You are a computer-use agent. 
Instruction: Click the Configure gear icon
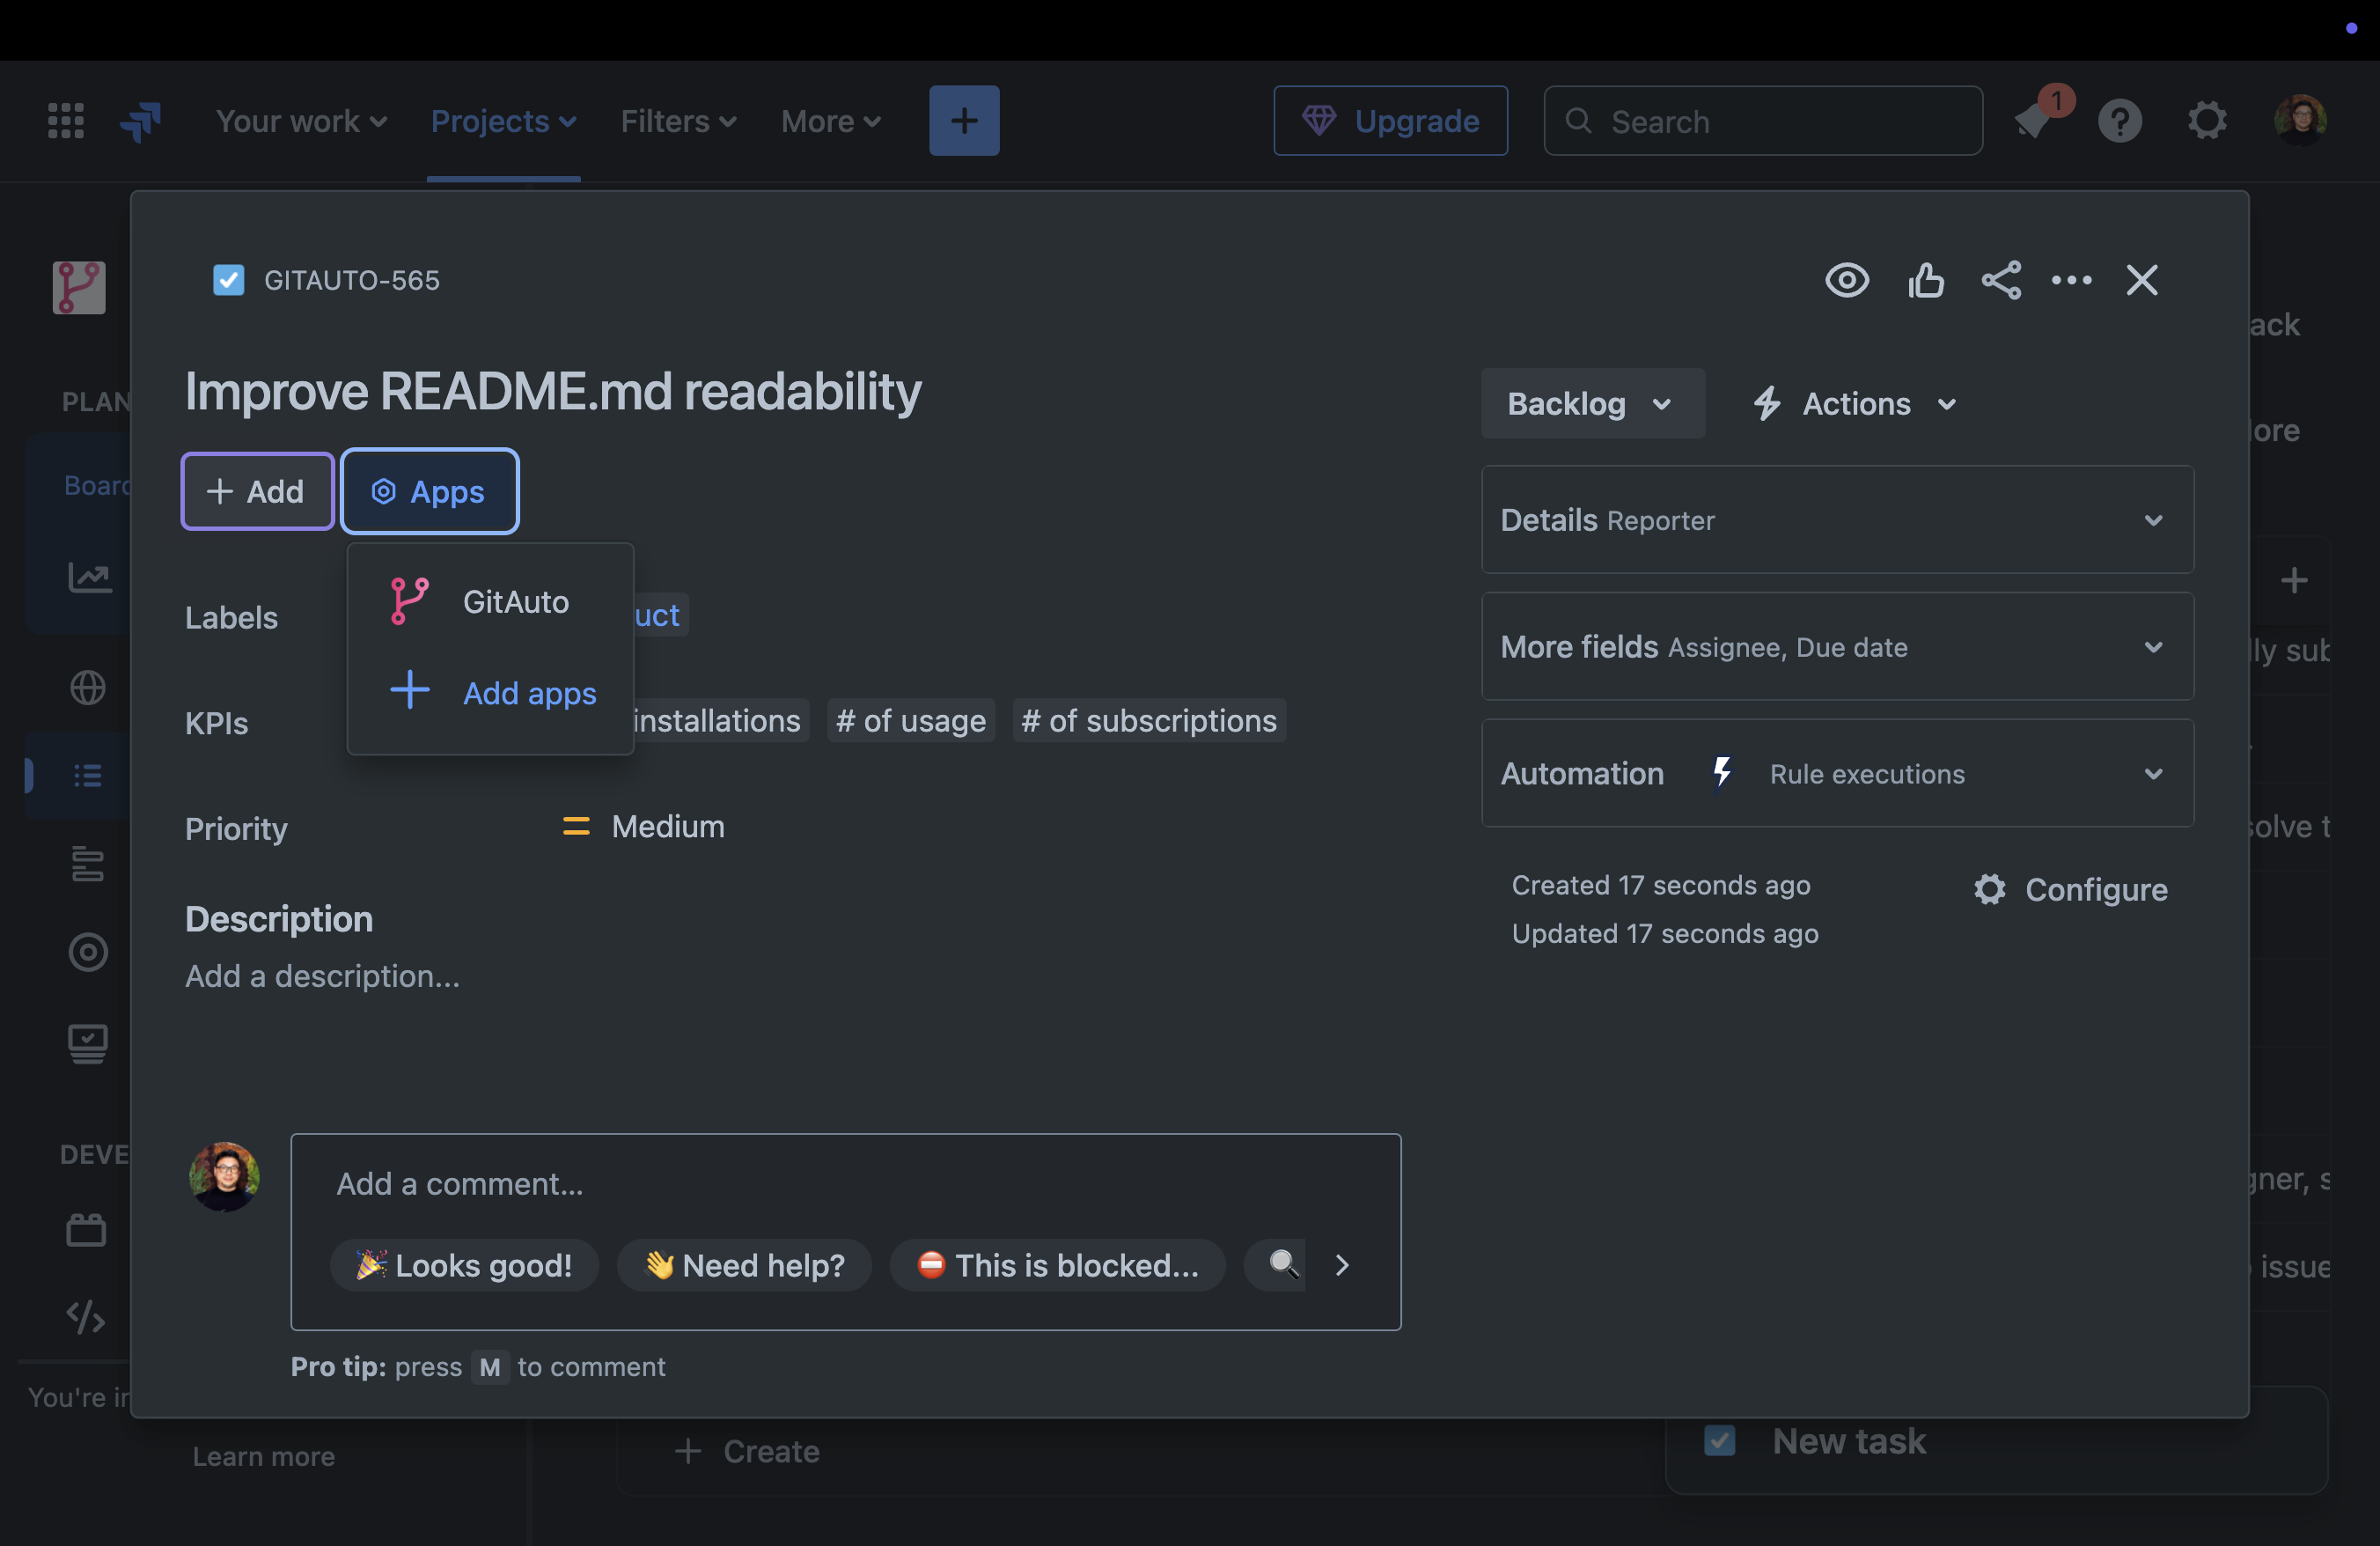click(1990, 888)
